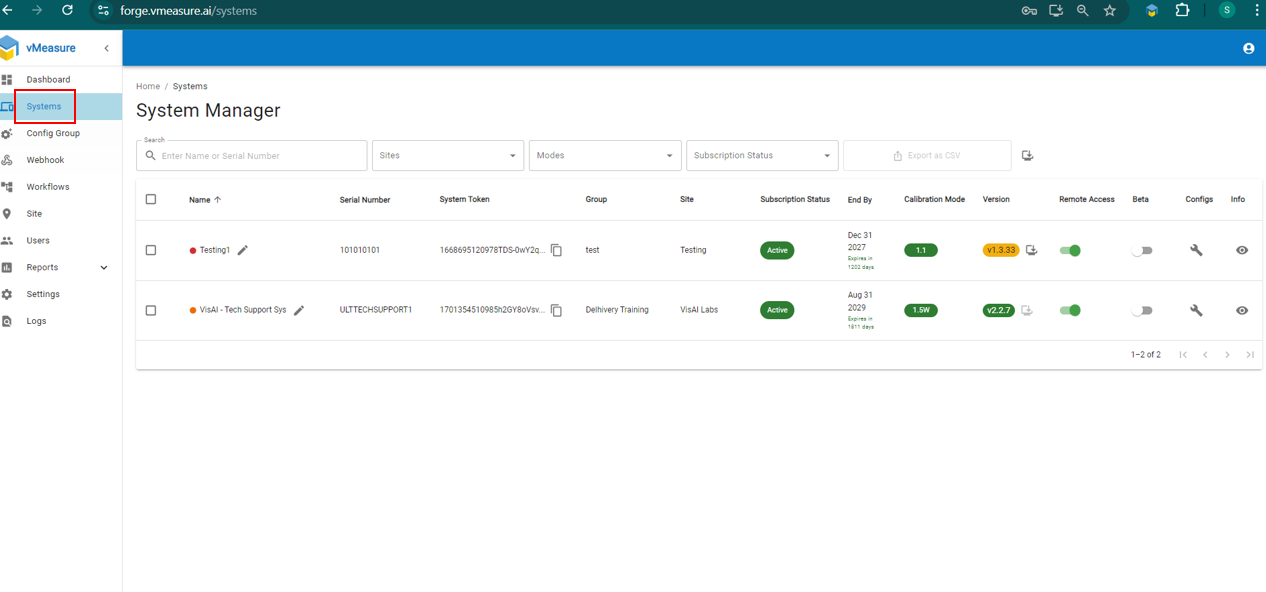
Task: Collapse the sidebar using the chevron arrow
Action: (x=107, y=48)
